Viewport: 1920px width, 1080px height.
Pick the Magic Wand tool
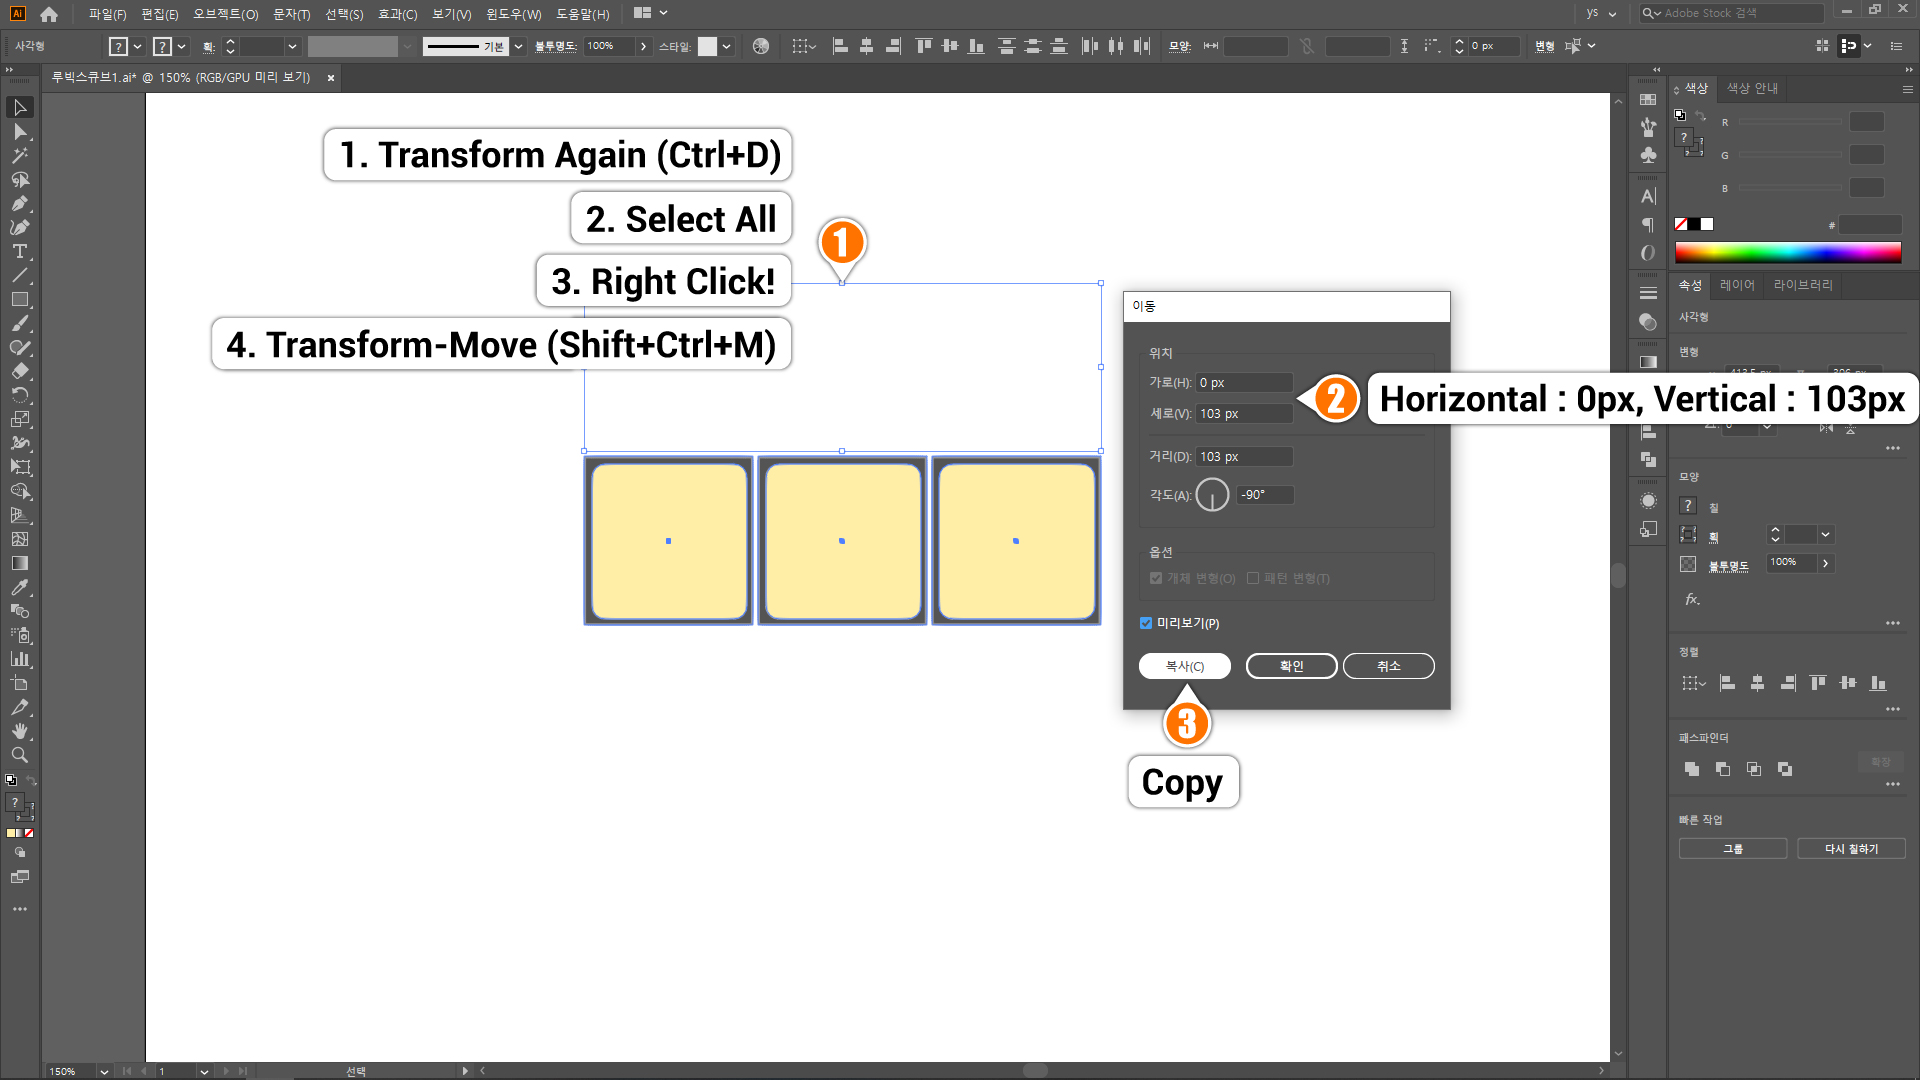coord(19,155)
